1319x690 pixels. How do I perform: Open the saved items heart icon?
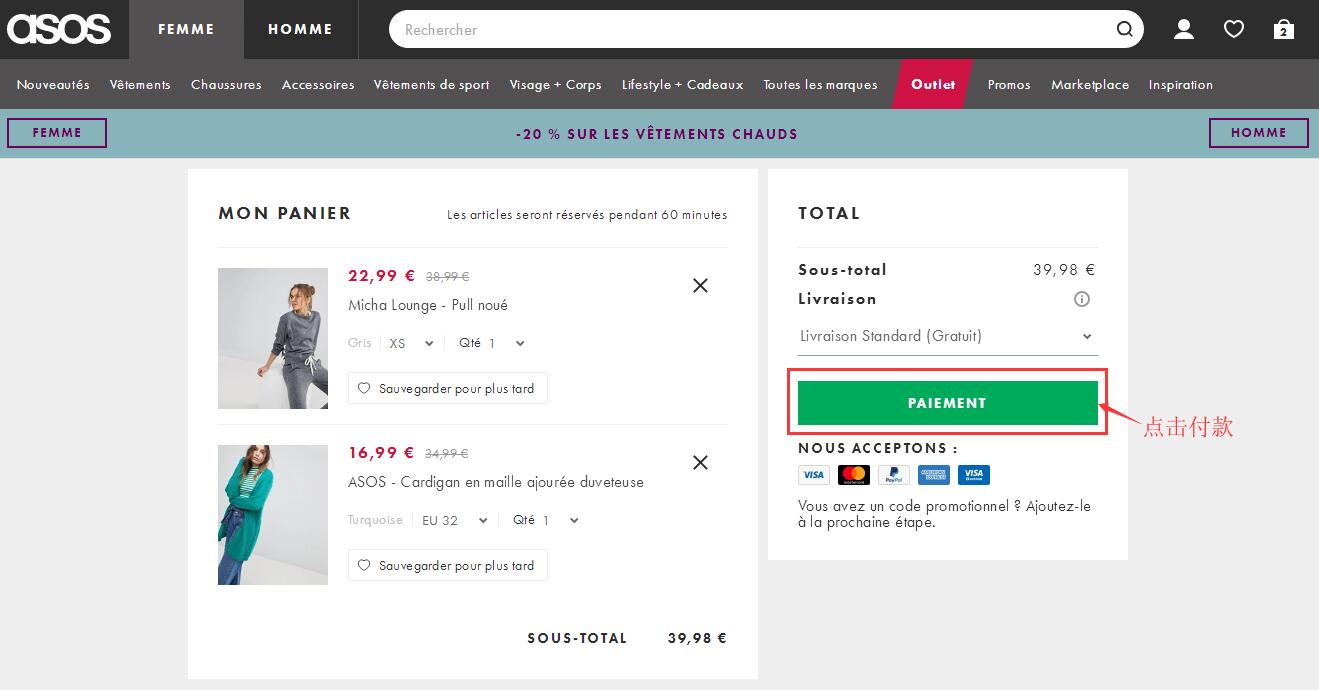1234,29
